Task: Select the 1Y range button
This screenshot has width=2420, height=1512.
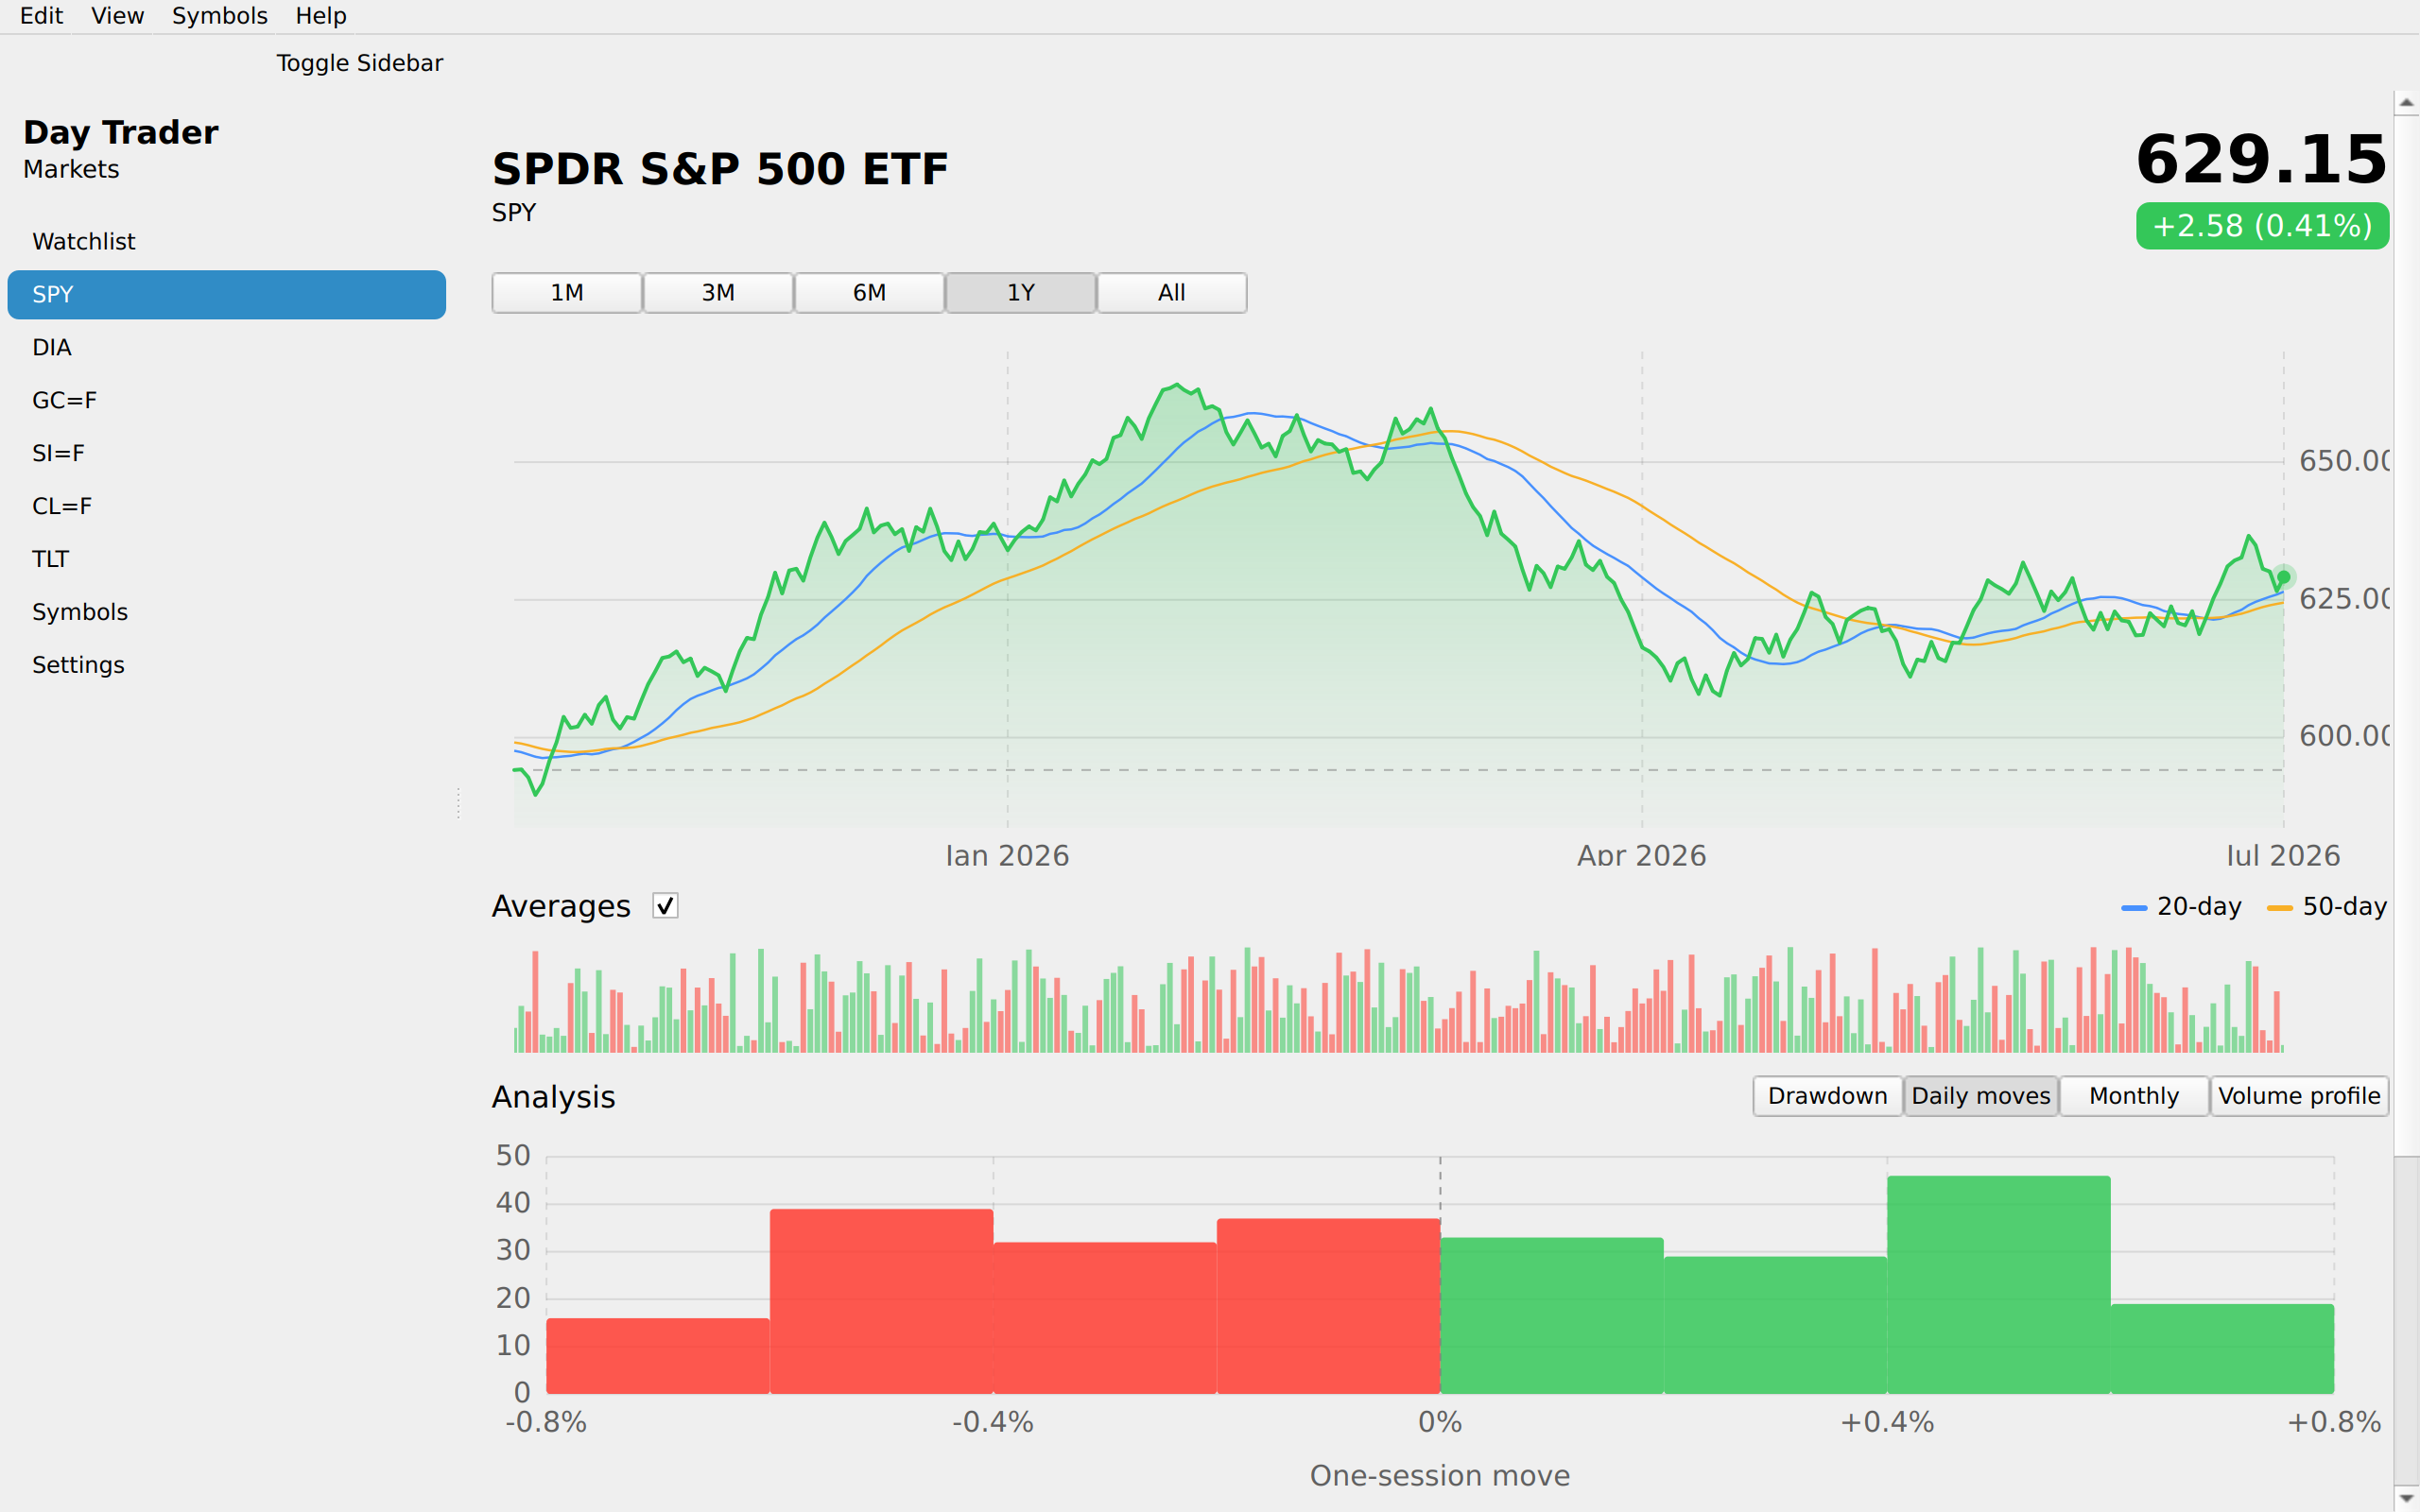Action: (x=1020, y=293)
